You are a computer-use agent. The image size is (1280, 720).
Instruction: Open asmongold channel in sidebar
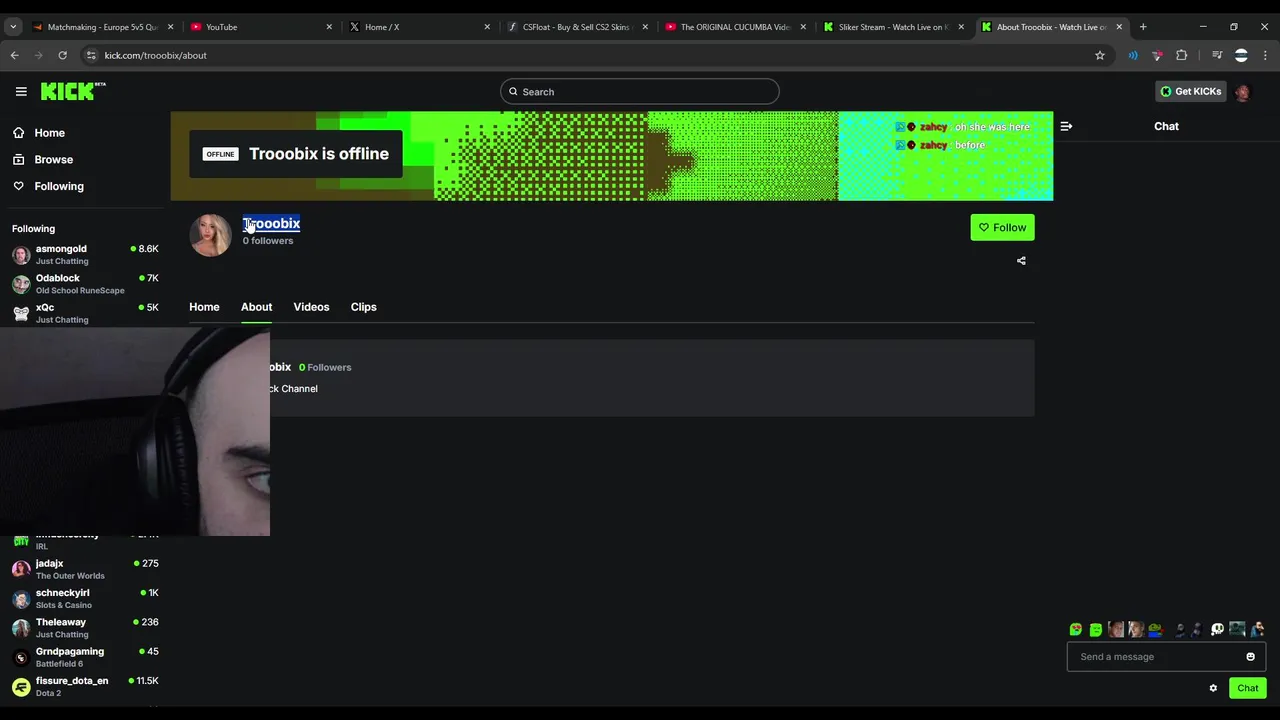[x=84, y=254]
